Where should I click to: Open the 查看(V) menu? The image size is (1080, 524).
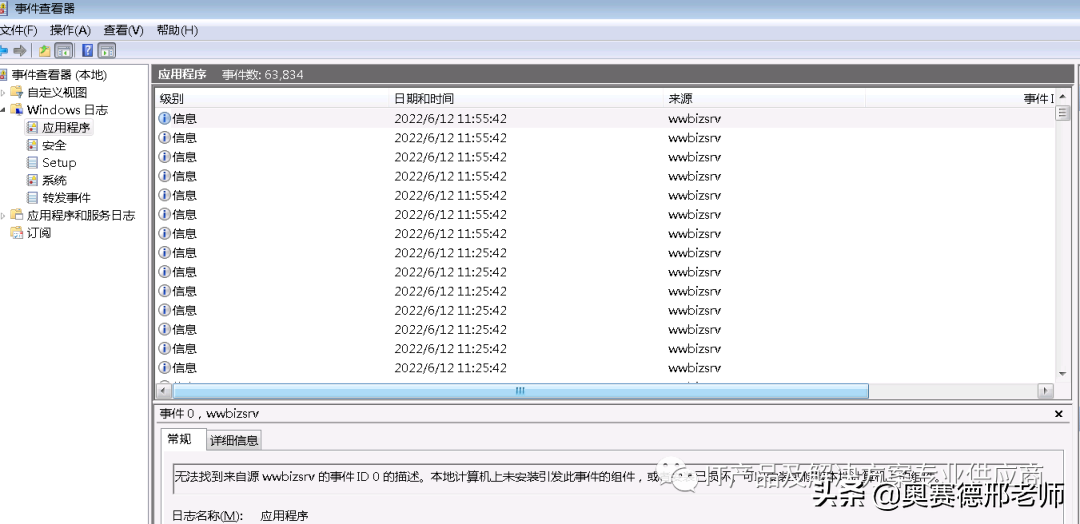(x=123, y=30)
